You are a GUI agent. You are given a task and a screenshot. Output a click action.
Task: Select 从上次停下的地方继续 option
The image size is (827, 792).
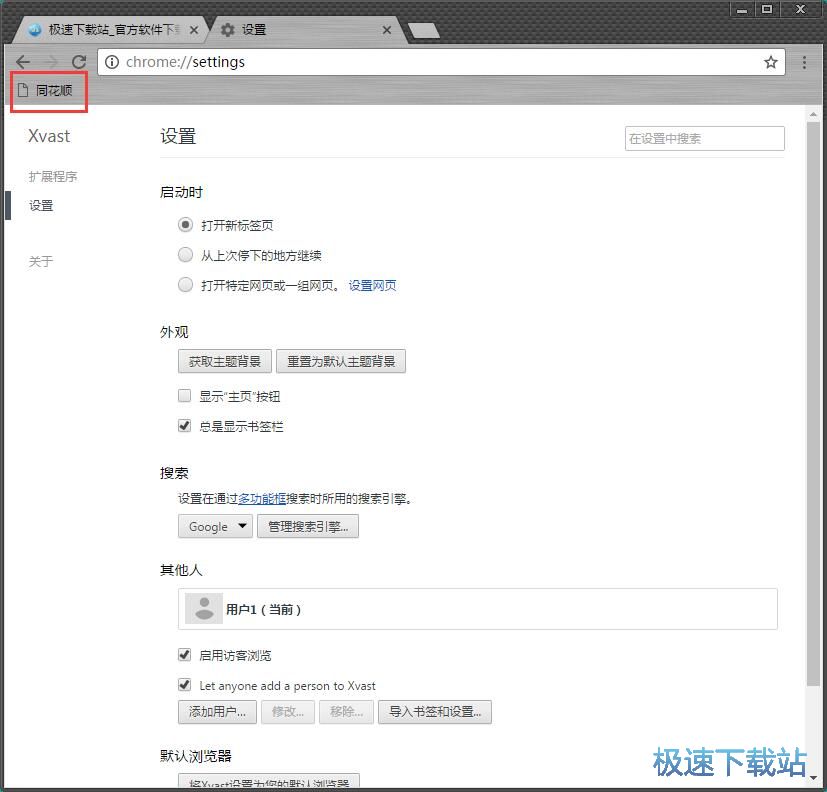point(185,255)
